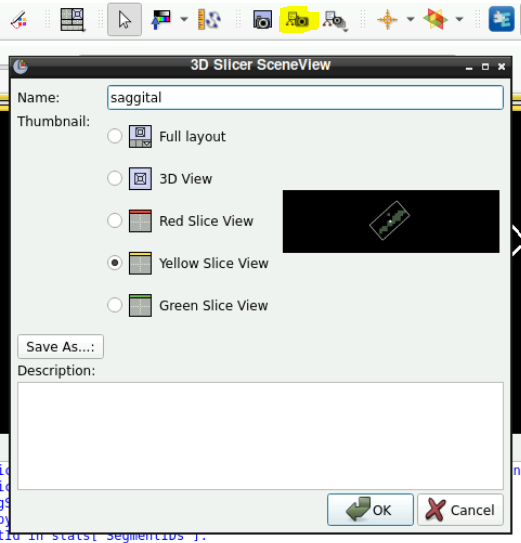Toggle the crosshair tool icon
This screenshot has height=543, width=521.
tap(387, 19)
